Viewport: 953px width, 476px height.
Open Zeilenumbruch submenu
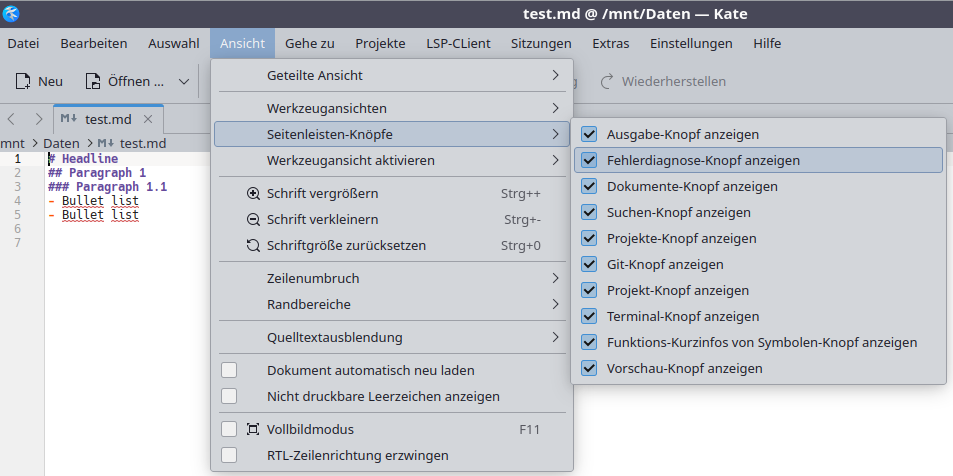(x=392, y=278)
